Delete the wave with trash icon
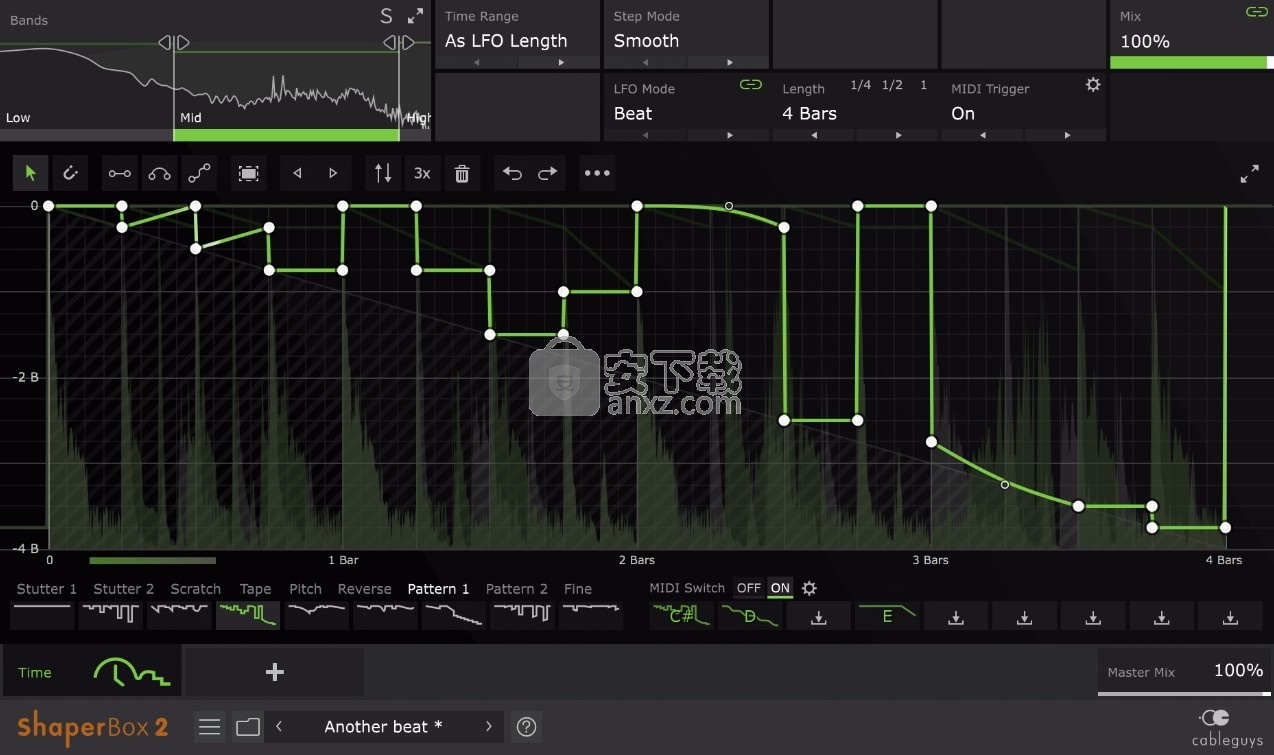The height and width of the screenshot is (755, 1274). pyautogui.click(x=462, y=173)
